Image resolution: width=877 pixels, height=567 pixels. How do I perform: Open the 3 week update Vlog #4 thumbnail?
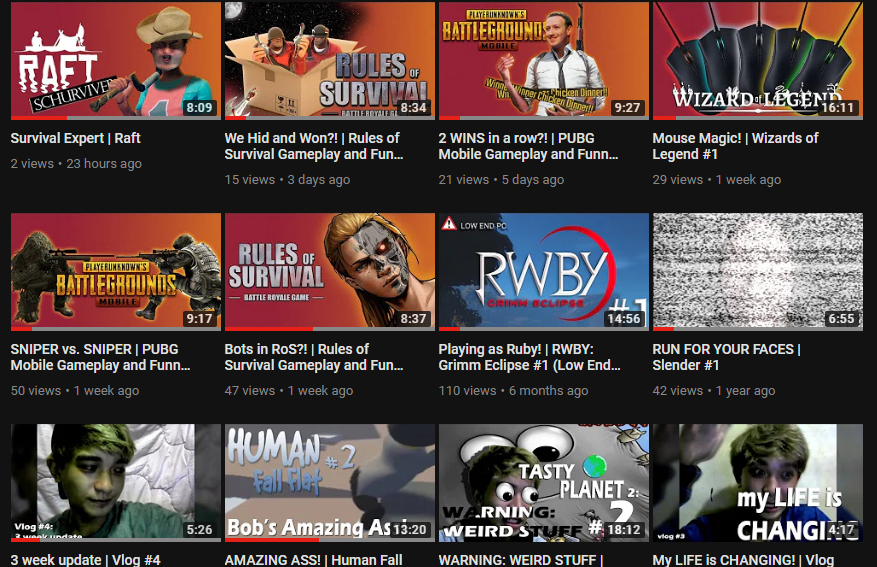[116, 483]
